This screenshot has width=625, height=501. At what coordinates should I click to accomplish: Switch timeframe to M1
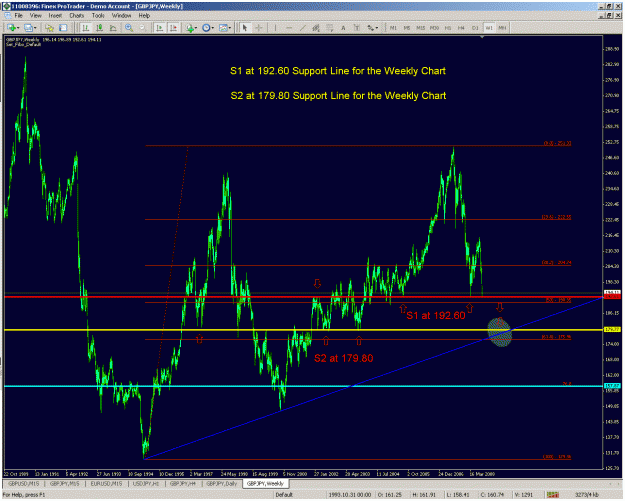(393, 28)
